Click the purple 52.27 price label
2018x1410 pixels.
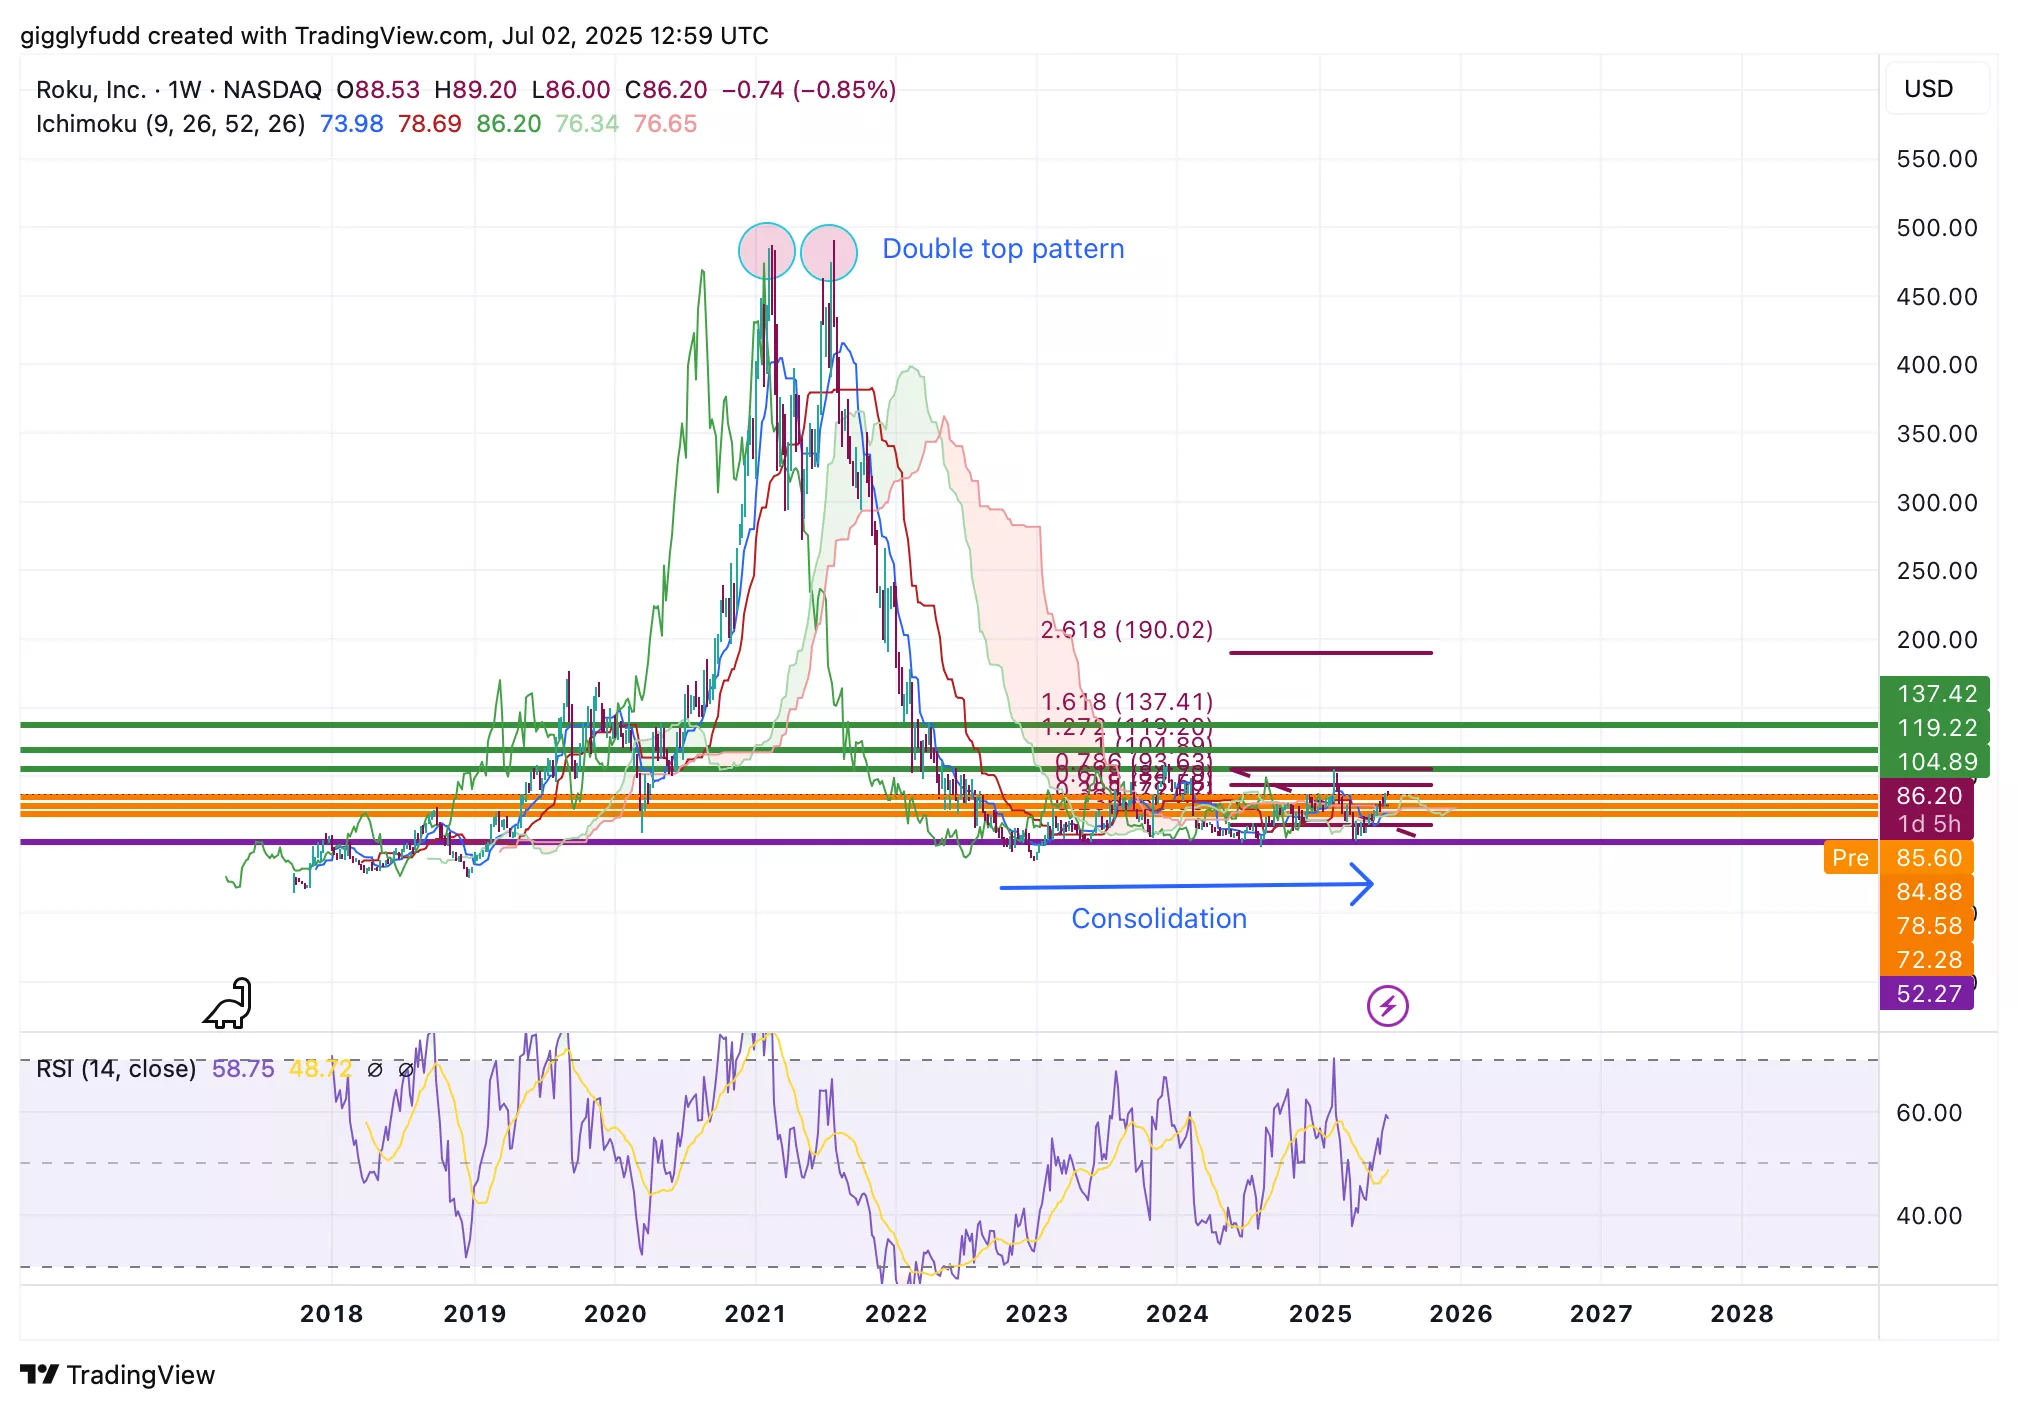click(1927, 993)
